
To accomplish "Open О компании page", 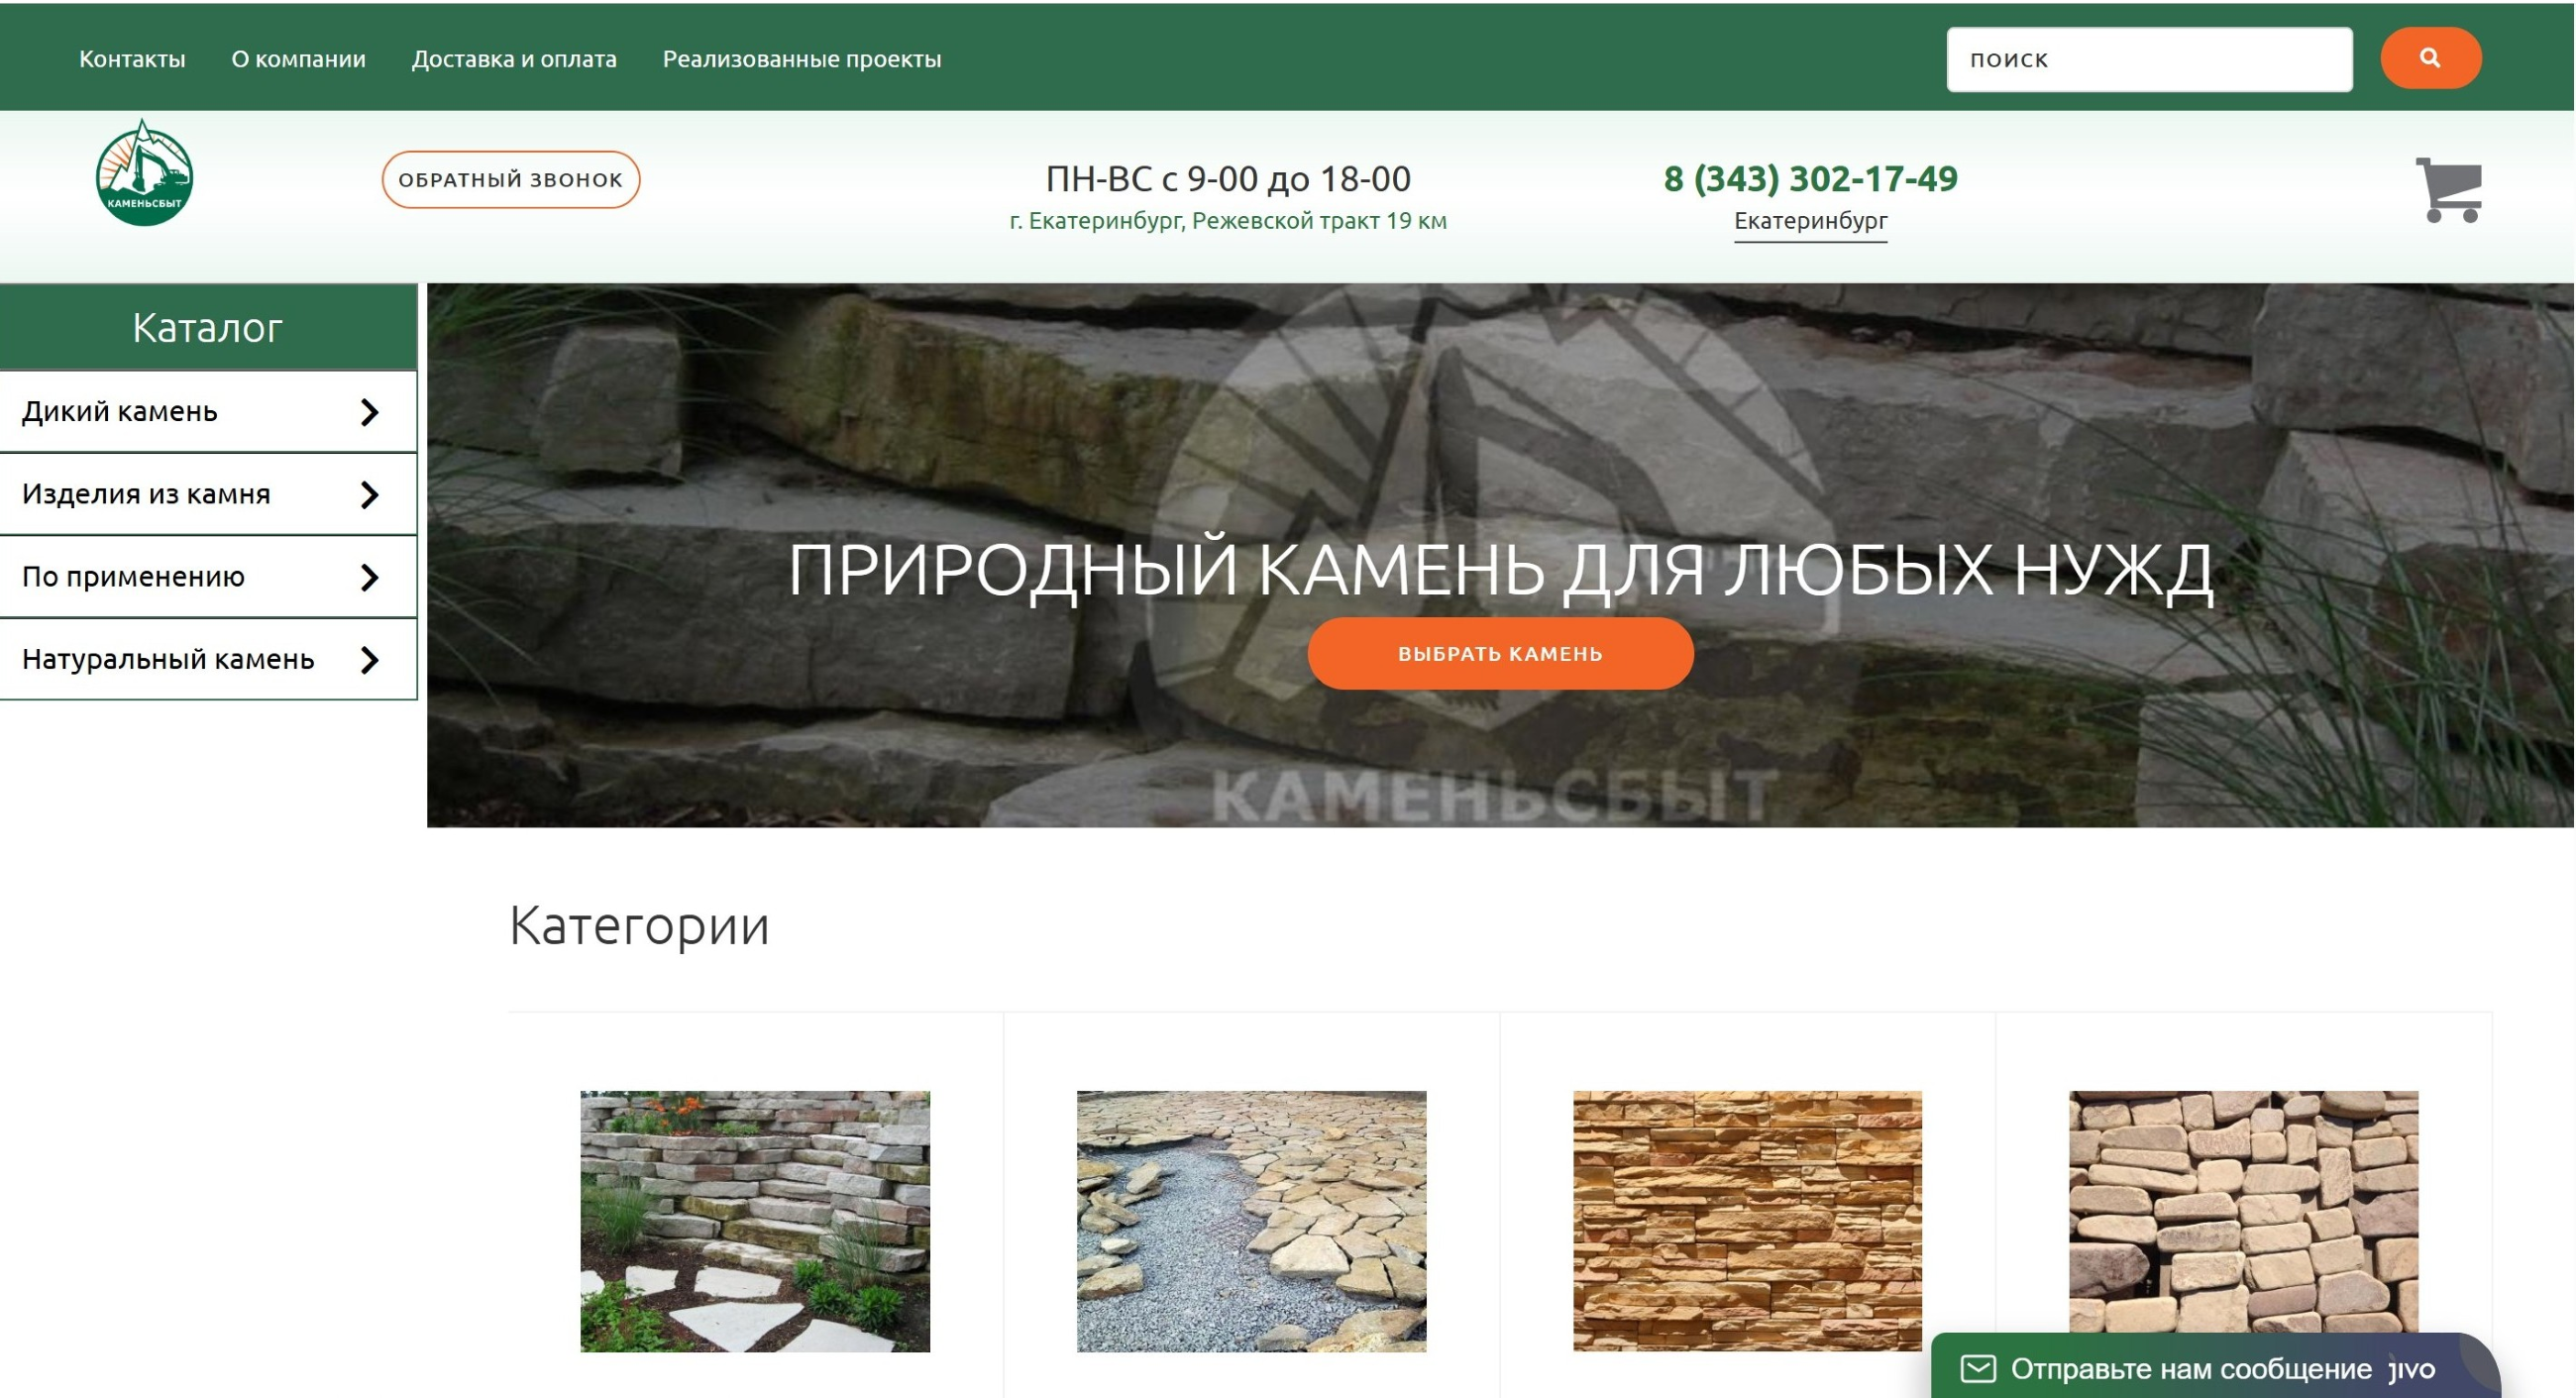I will tap(298, 59).
